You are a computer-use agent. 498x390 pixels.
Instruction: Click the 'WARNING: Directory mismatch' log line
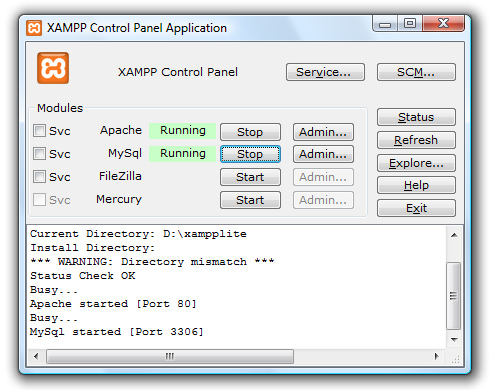point(152,262)
